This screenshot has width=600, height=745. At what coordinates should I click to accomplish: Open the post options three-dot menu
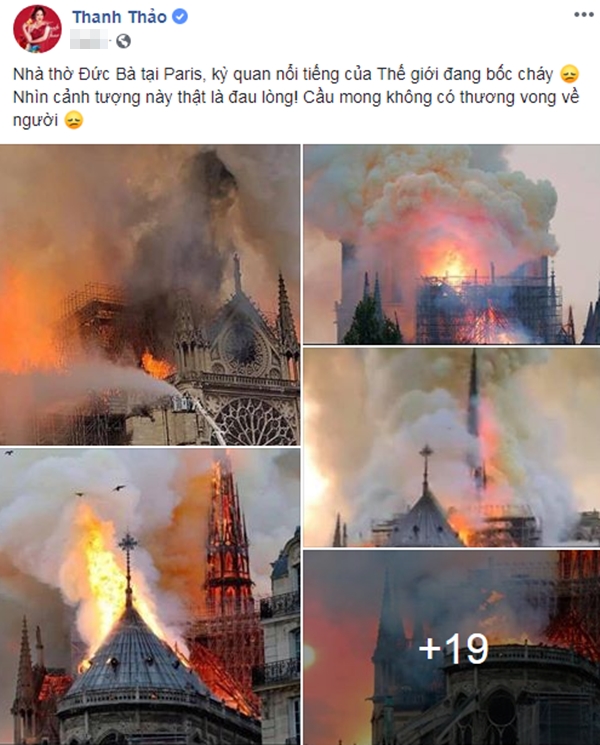point(583,15)
